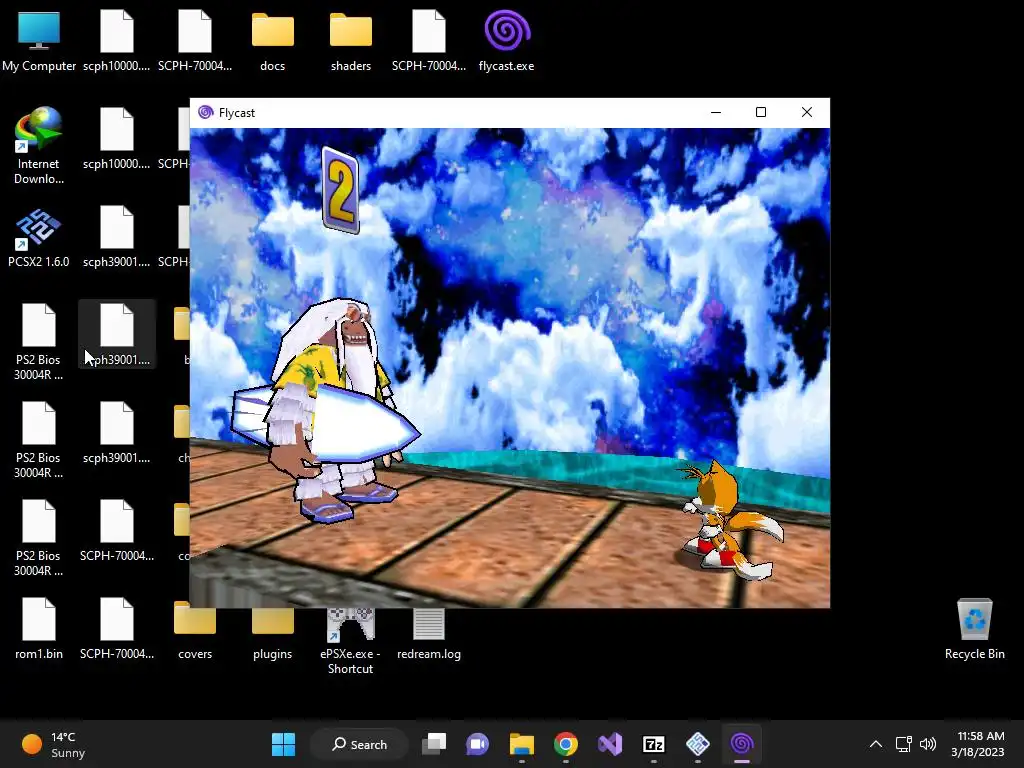Screen dimensions: 1024x768
Task: Select the redream.log file icon
Action: click(428, 632)
